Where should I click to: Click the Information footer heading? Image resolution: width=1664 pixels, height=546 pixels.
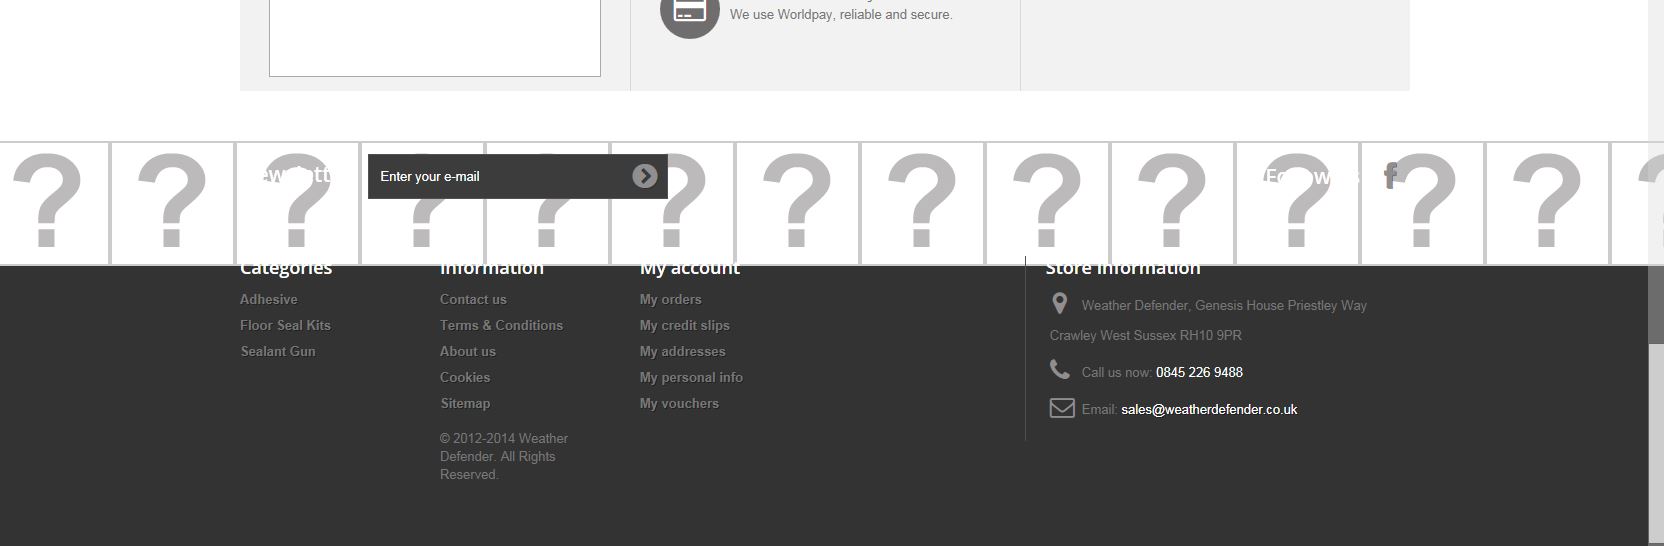[x=492, y=270]
